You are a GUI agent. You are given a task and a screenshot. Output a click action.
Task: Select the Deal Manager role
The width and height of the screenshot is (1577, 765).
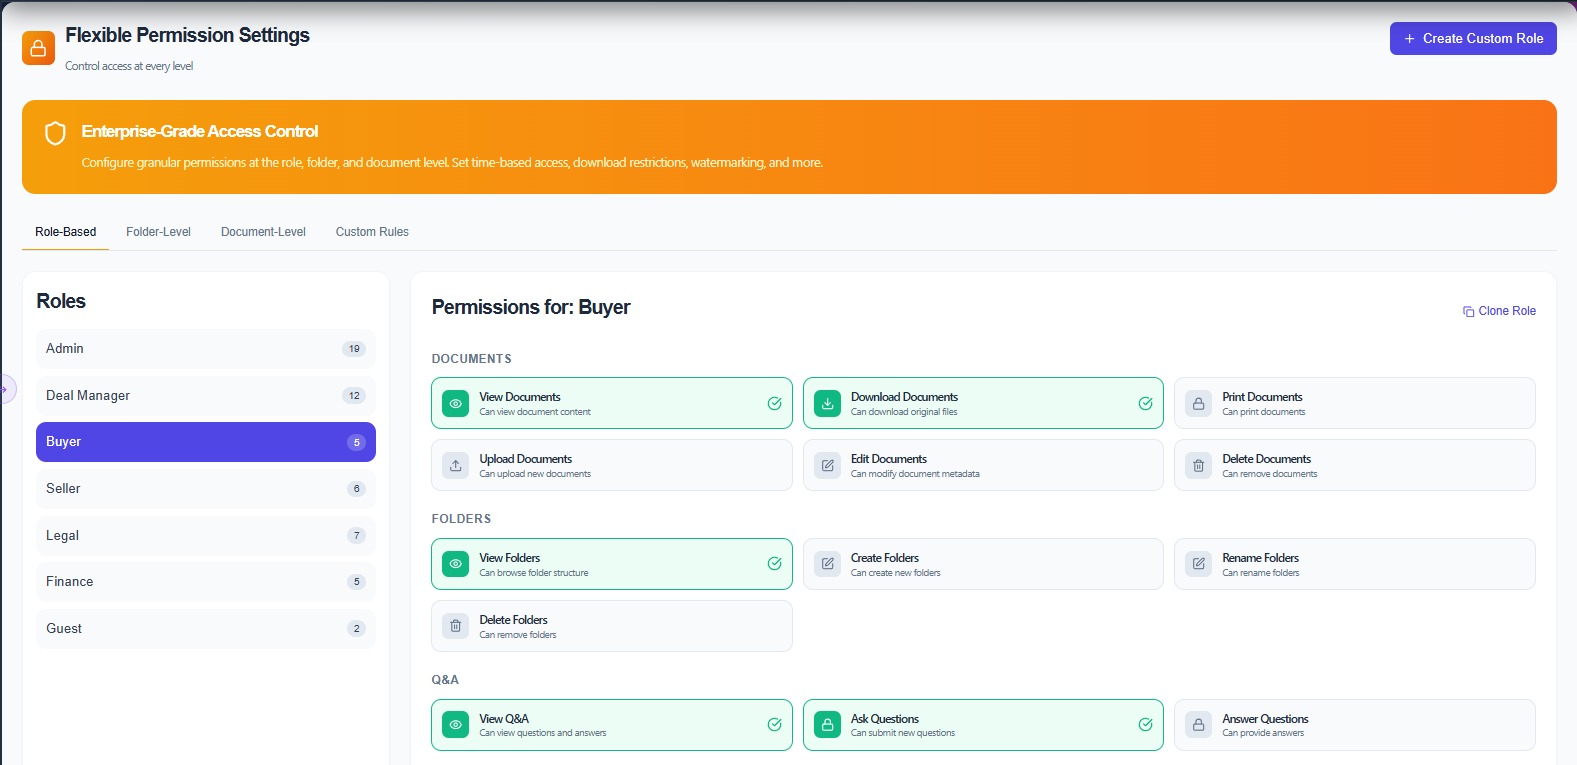pyautogui.click(x=205, y=396)
